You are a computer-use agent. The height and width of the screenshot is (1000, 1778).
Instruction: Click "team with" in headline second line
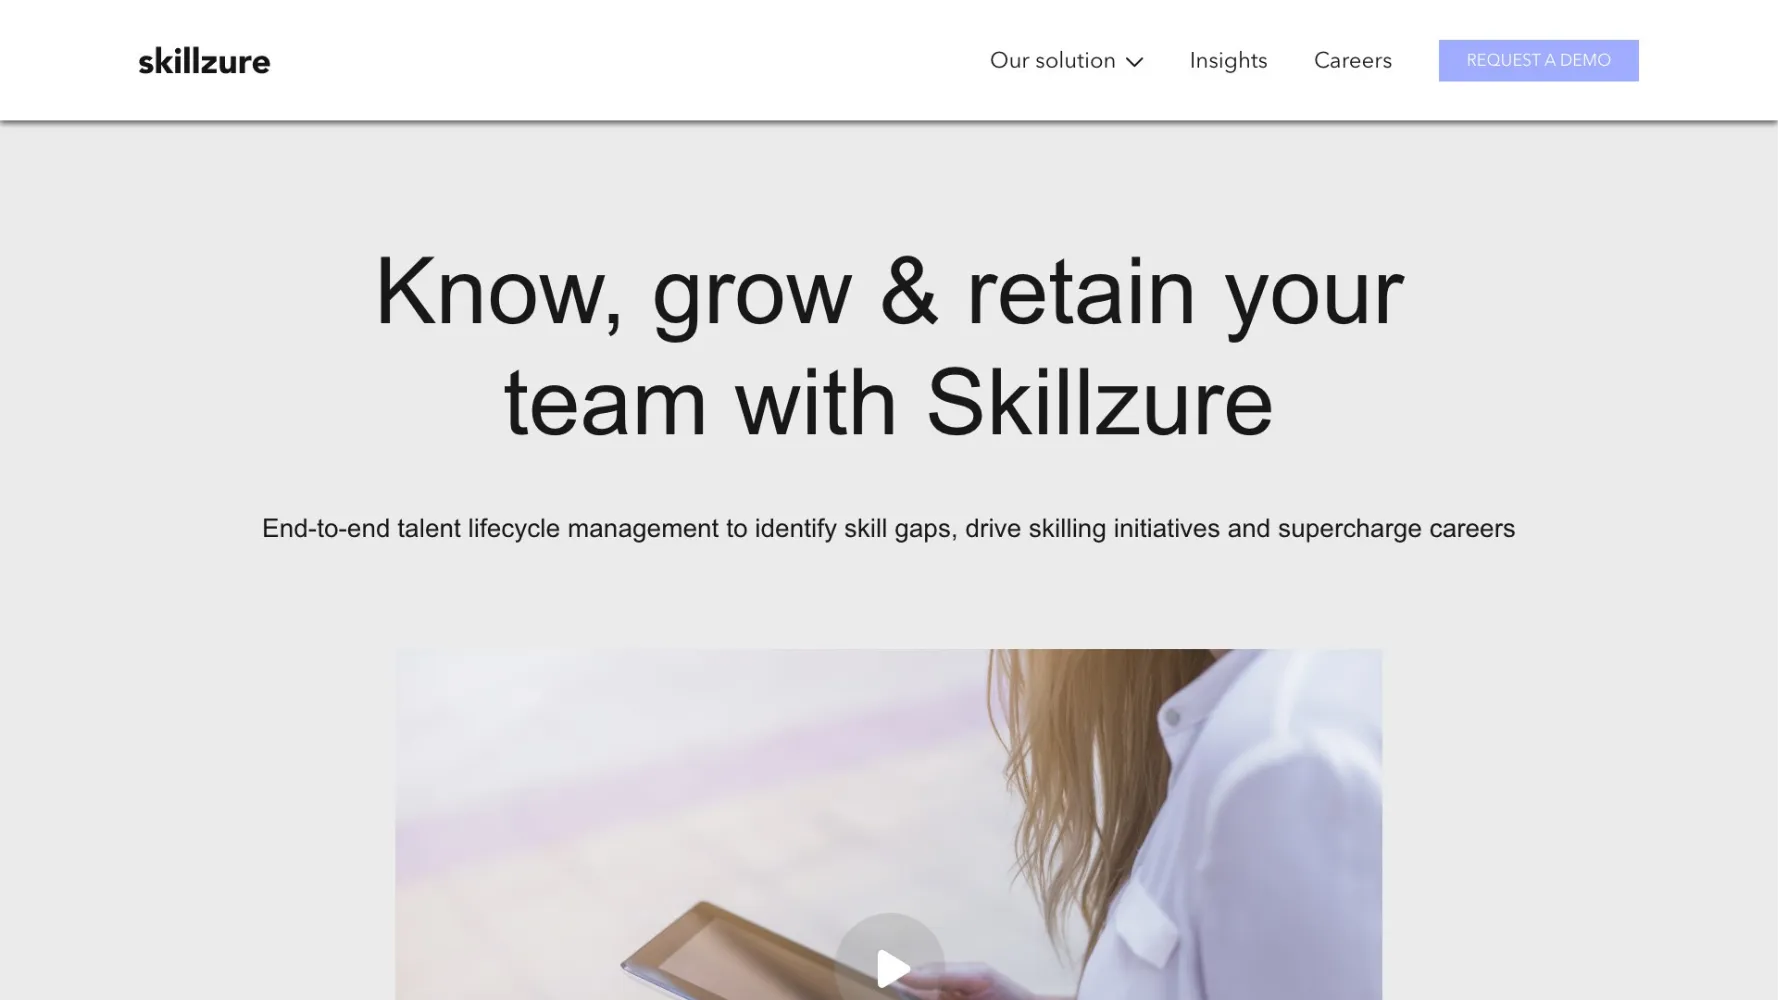coord(700,403)
